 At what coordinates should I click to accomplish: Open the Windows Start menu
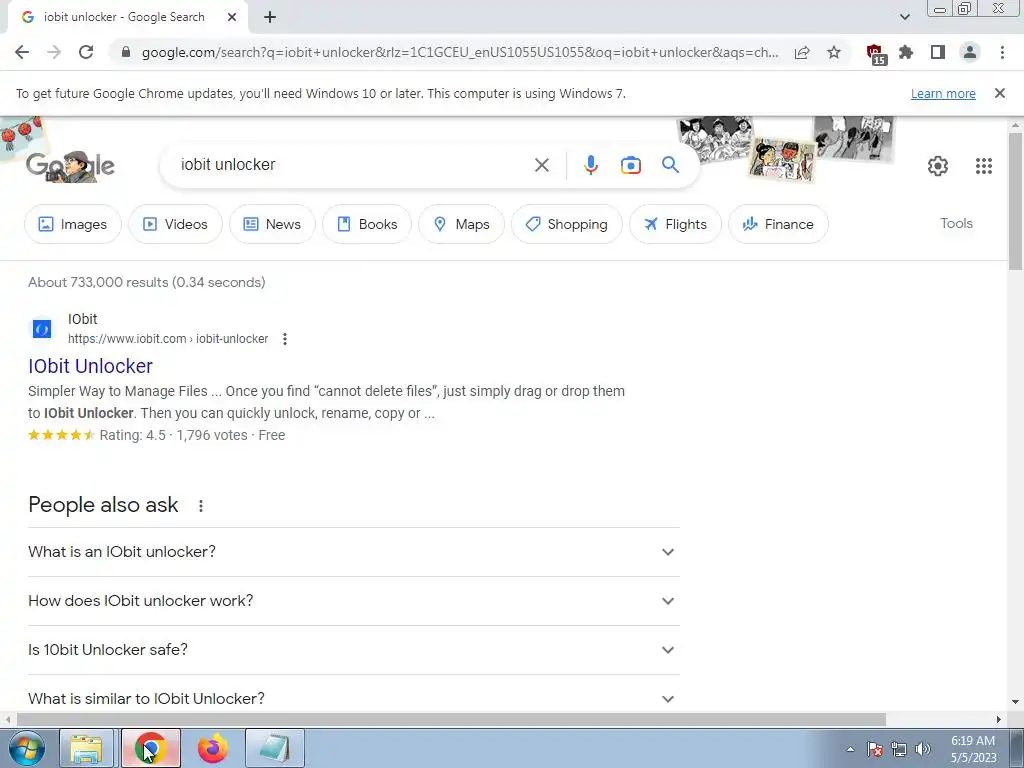click(26, 748)
